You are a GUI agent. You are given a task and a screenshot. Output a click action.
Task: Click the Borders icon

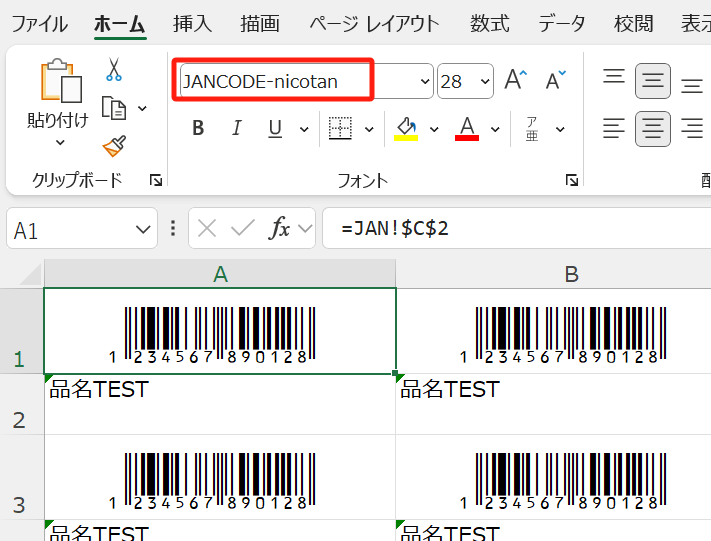point(340,128)
